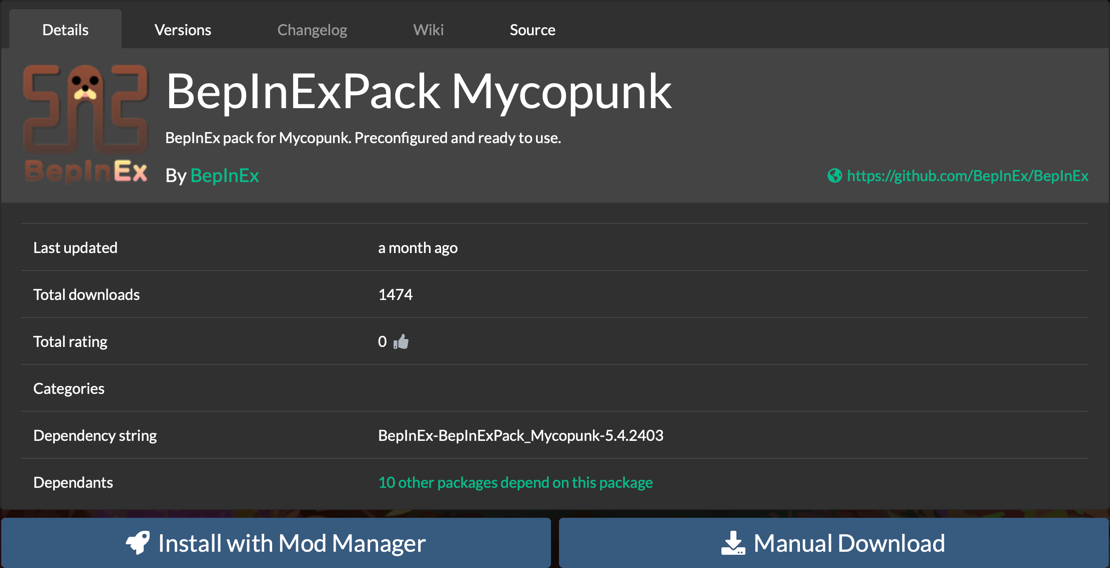Click the rocket icon on Install button
The image size is (1110, 568).
point(138,543)
